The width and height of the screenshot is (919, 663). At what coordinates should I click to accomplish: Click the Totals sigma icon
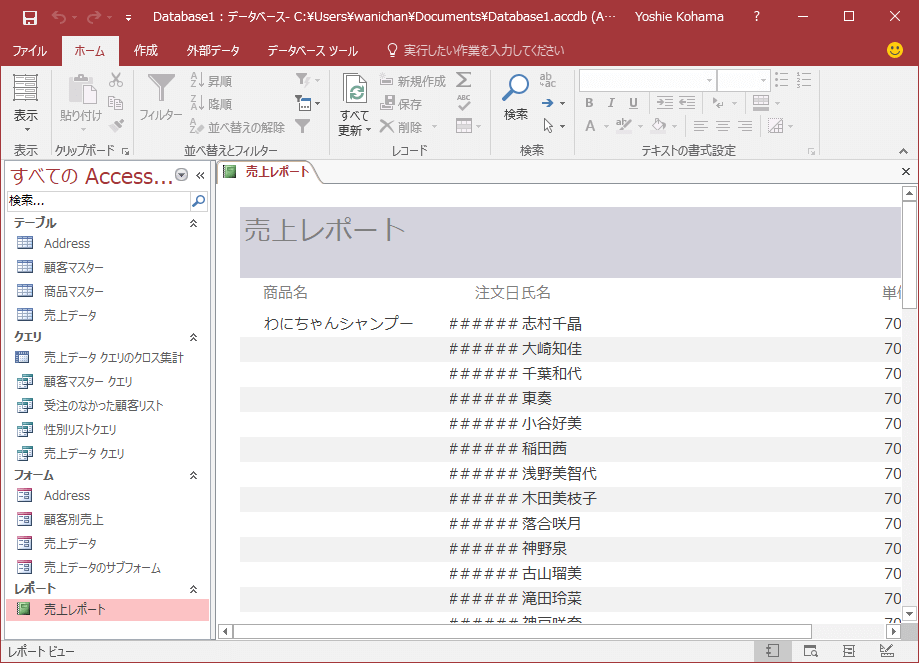464,80
